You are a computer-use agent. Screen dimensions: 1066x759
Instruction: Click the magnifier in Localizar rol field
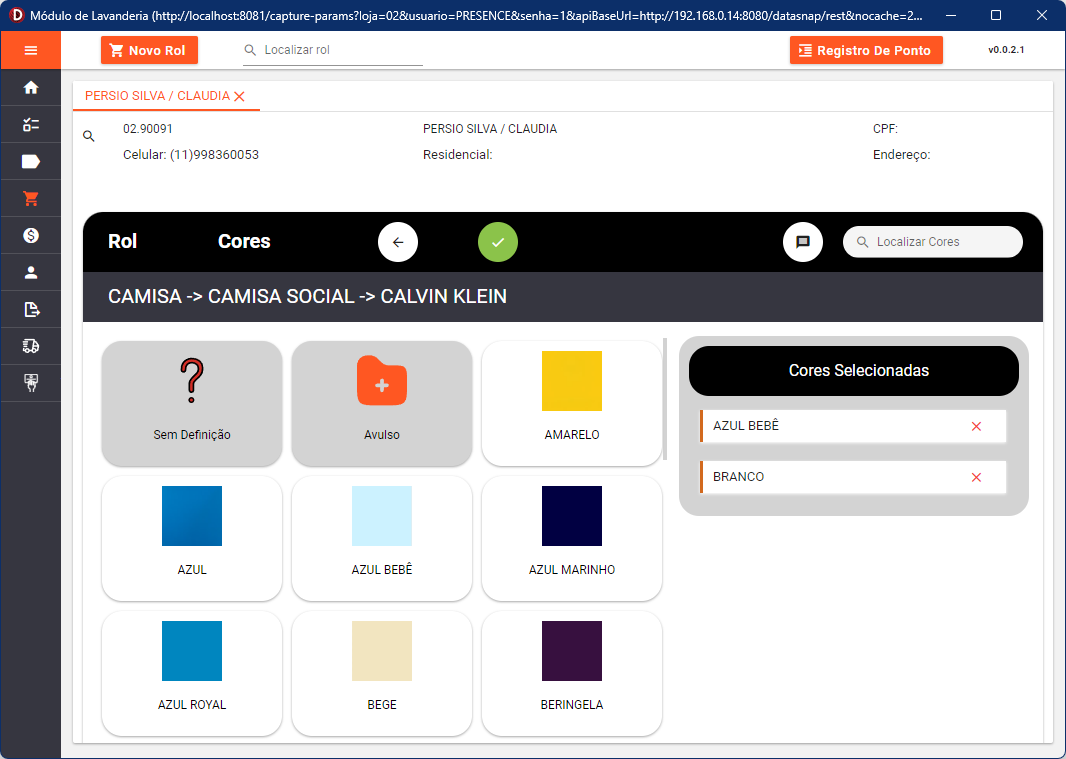point(250,50)
